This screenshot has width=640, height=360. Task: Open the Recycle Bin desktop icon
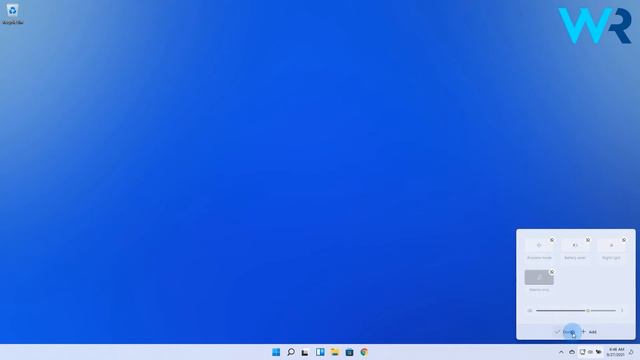coord(12,13)
